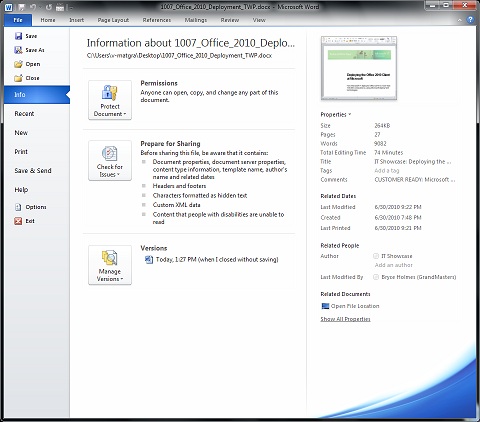Switch to the References tab
Screen dimensions: 480x422
click(x=157, y=20)
